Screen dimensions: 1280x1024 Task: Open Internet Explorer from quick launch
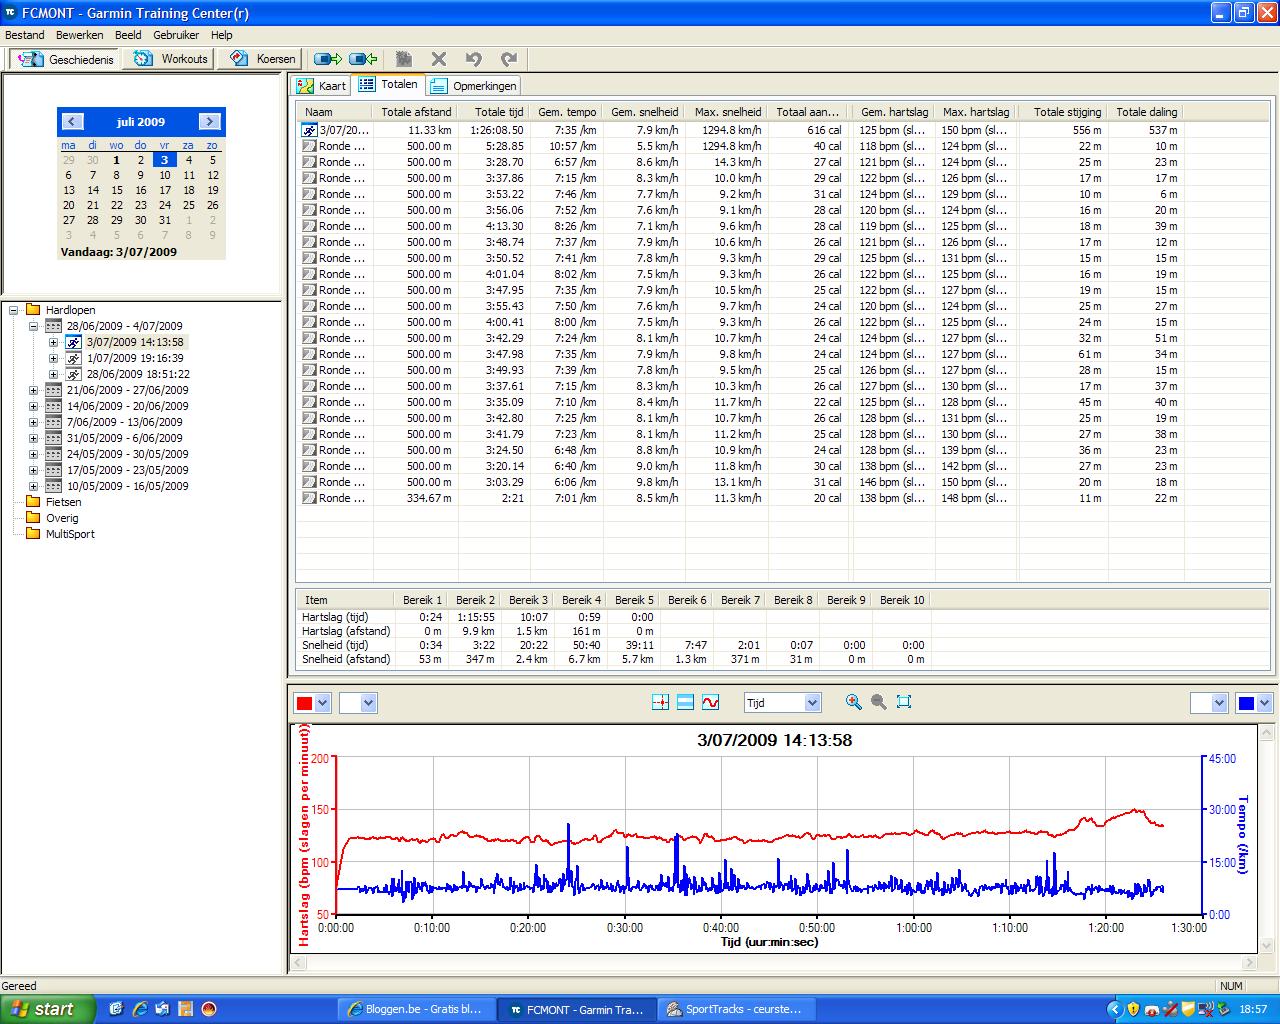pyautogui.click(x=140, y=1009)
